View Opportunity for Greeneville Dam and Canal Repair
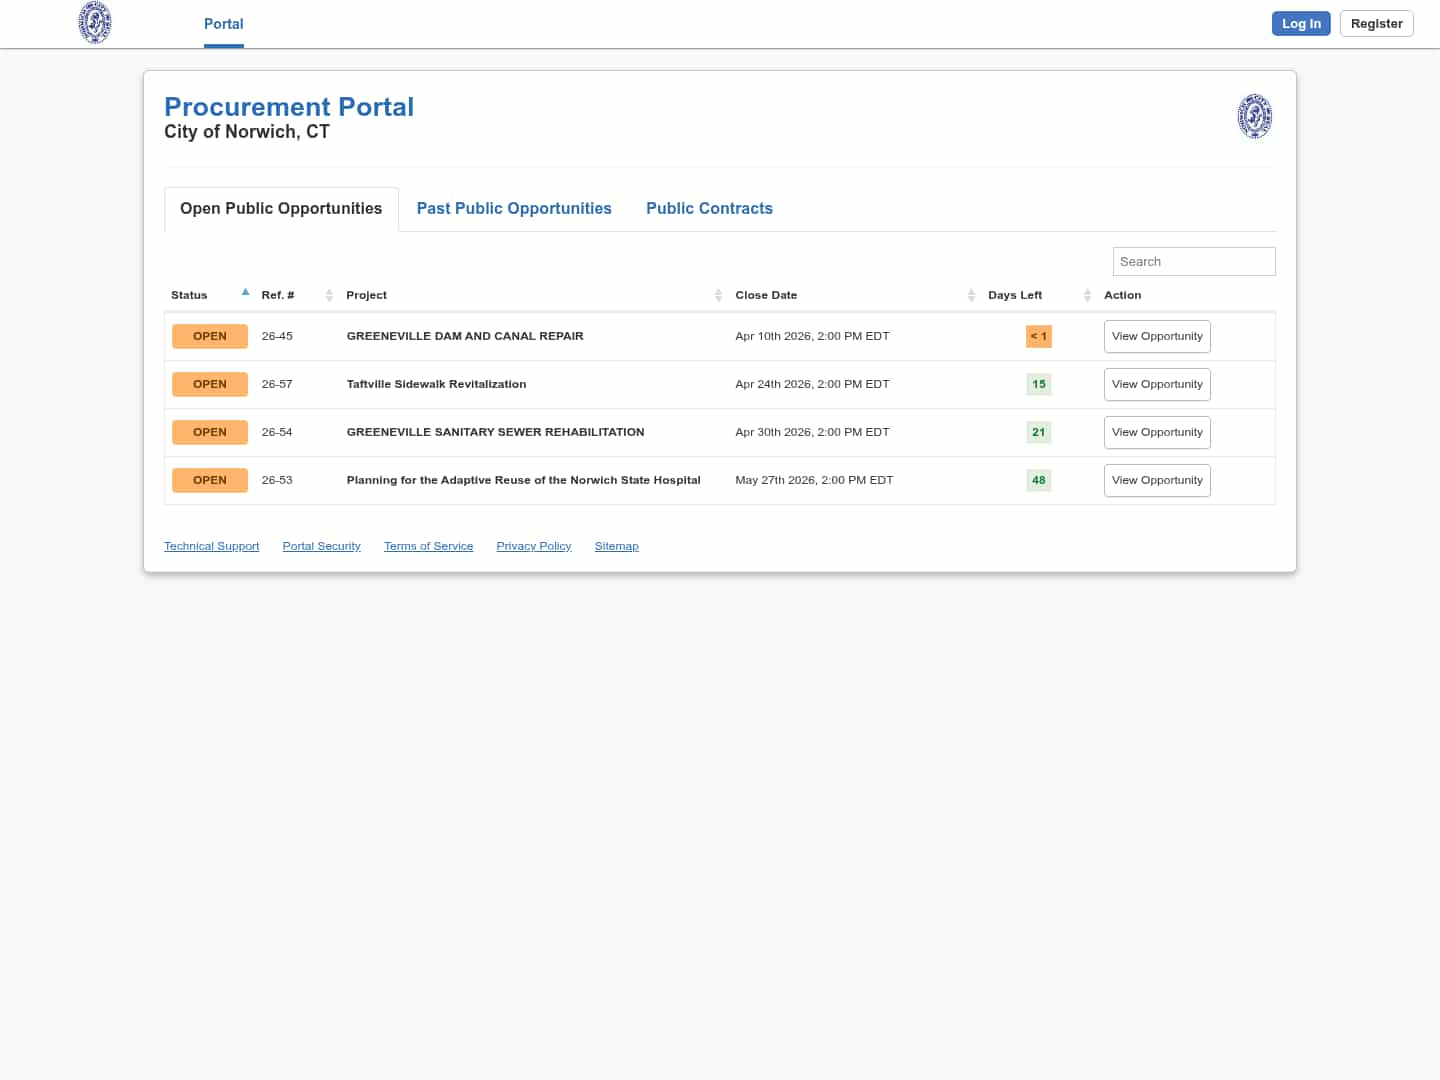The image size is (1440, 1080). pos(1157,336)
